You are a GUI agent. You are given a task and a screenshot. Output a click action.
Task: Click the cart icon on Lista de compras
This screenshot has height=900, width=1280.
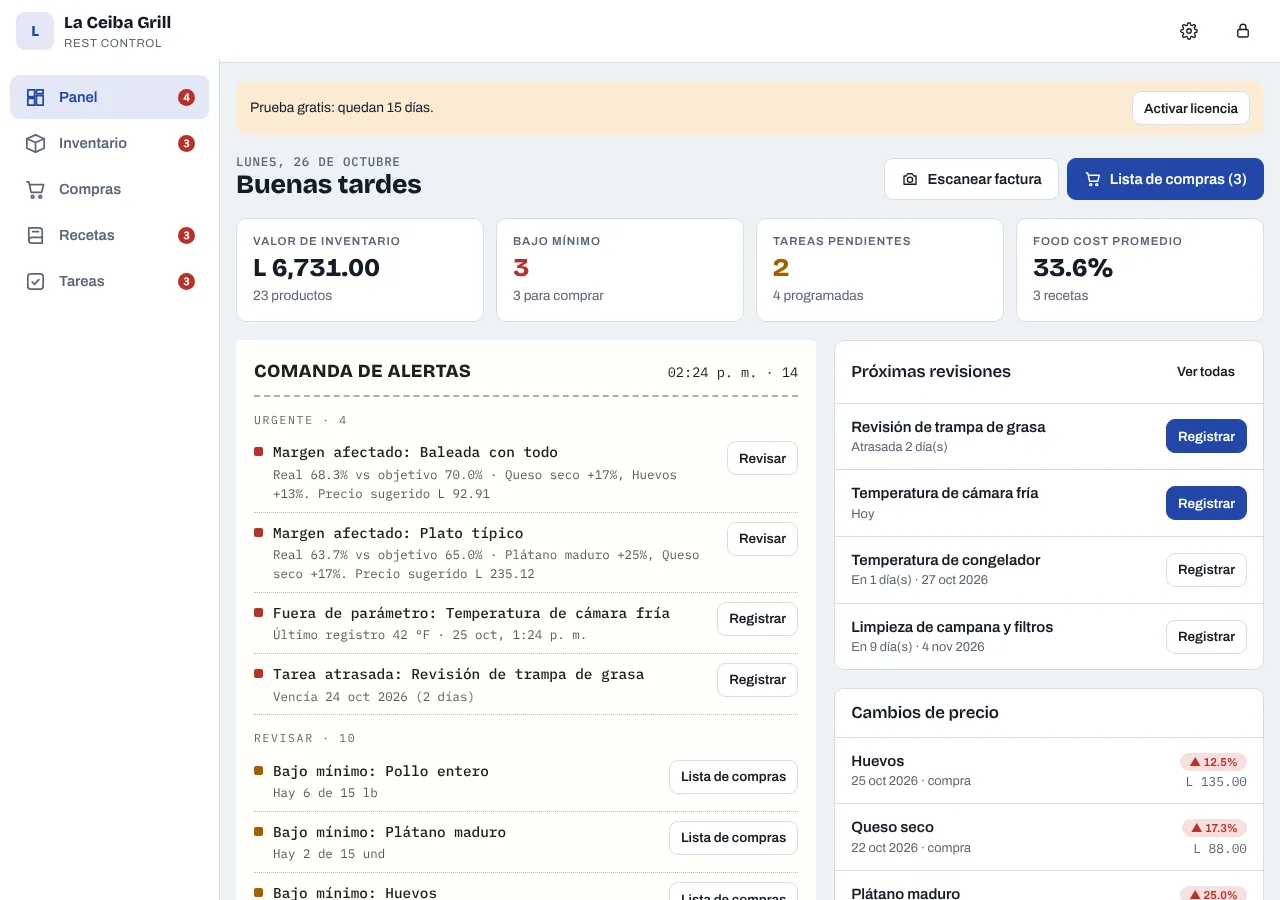coord(1092,179)
